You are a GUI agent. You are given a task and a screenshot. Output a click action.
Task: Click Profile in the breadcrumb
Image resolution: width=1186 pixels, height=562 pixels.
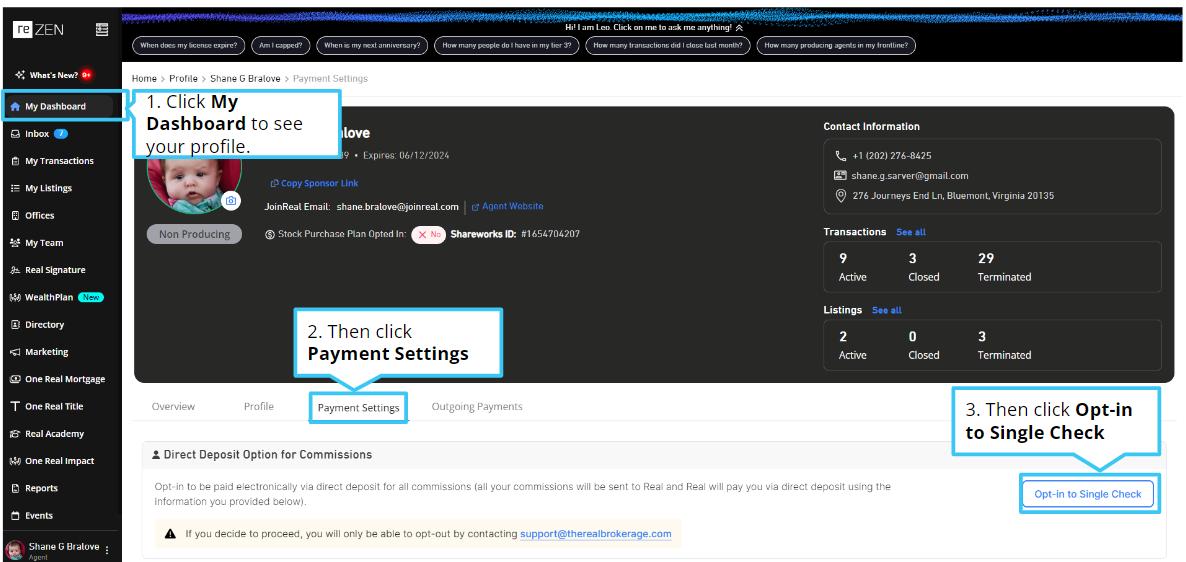[x=183, y=78]
